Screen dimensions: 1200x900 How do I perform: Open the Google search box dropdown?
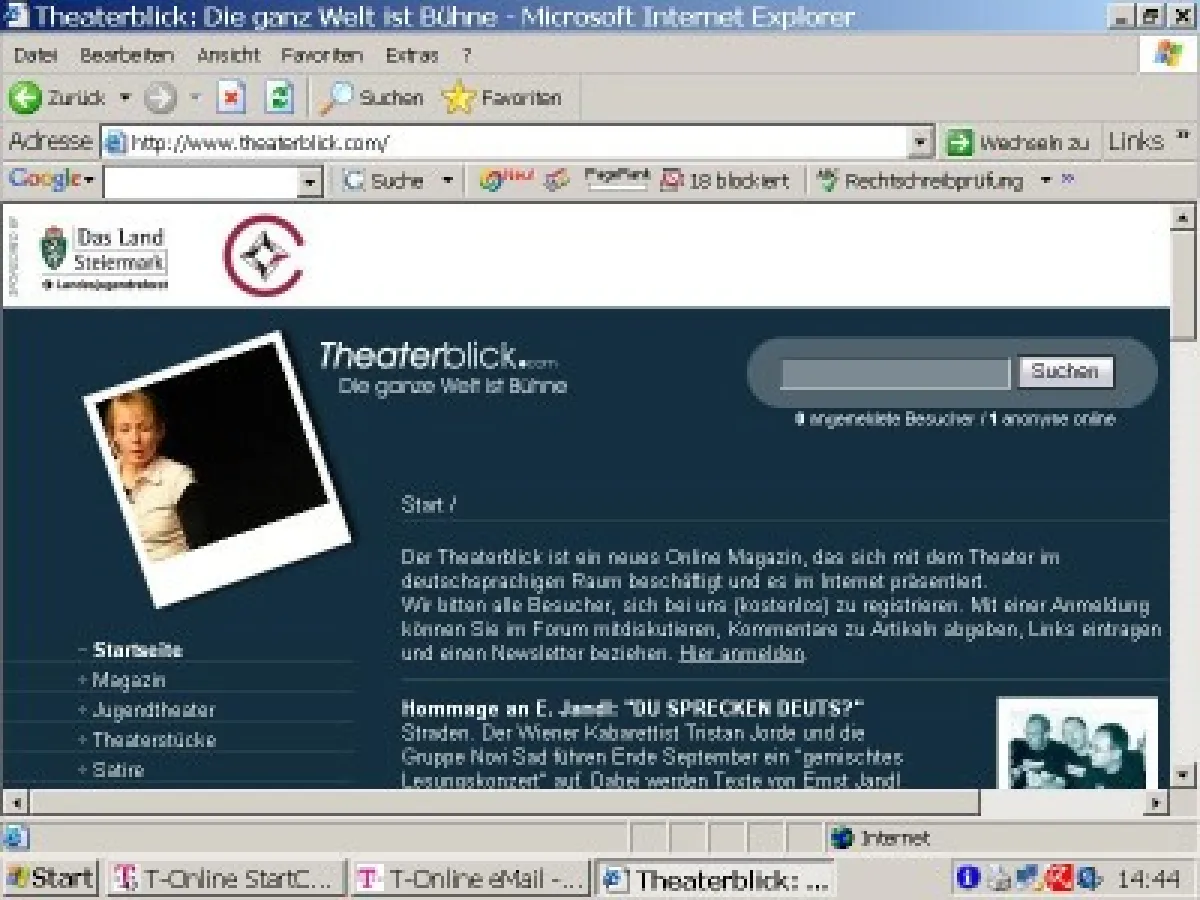(310, 182)
